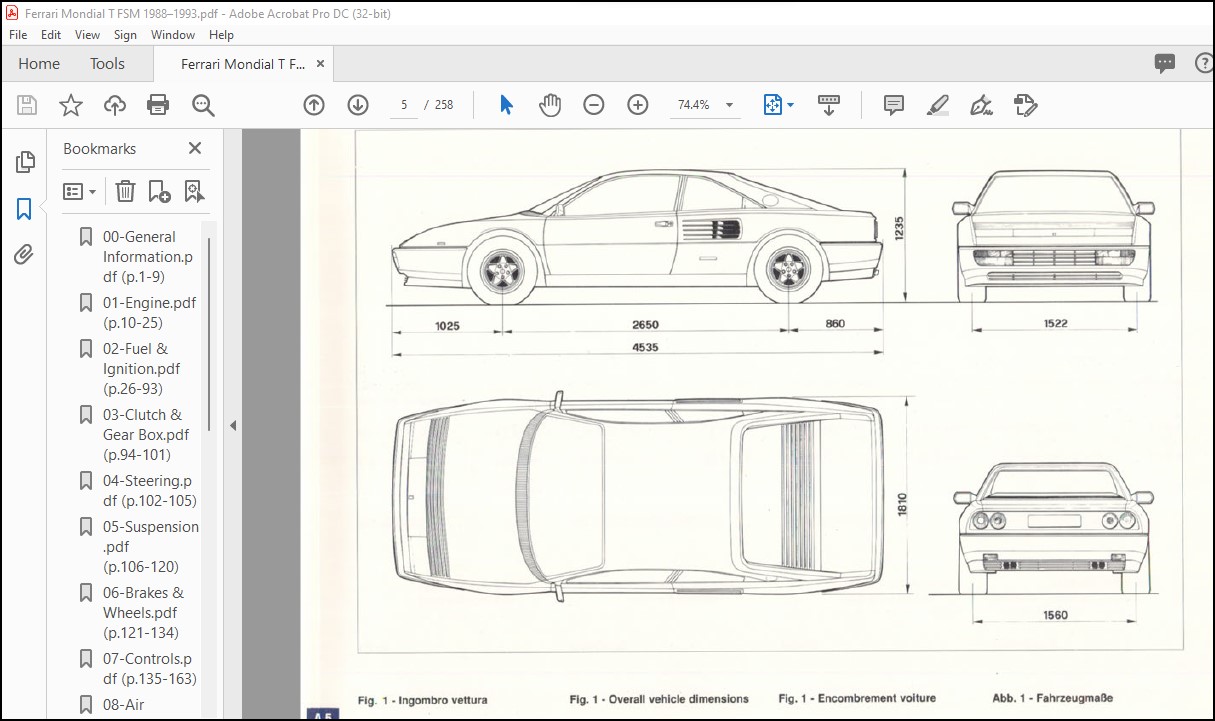Click the caption 'Fig. 1 - Encombrement voiture'
Image resolution: width=1215 pixels, height=721 pixels.
[857, 699]
